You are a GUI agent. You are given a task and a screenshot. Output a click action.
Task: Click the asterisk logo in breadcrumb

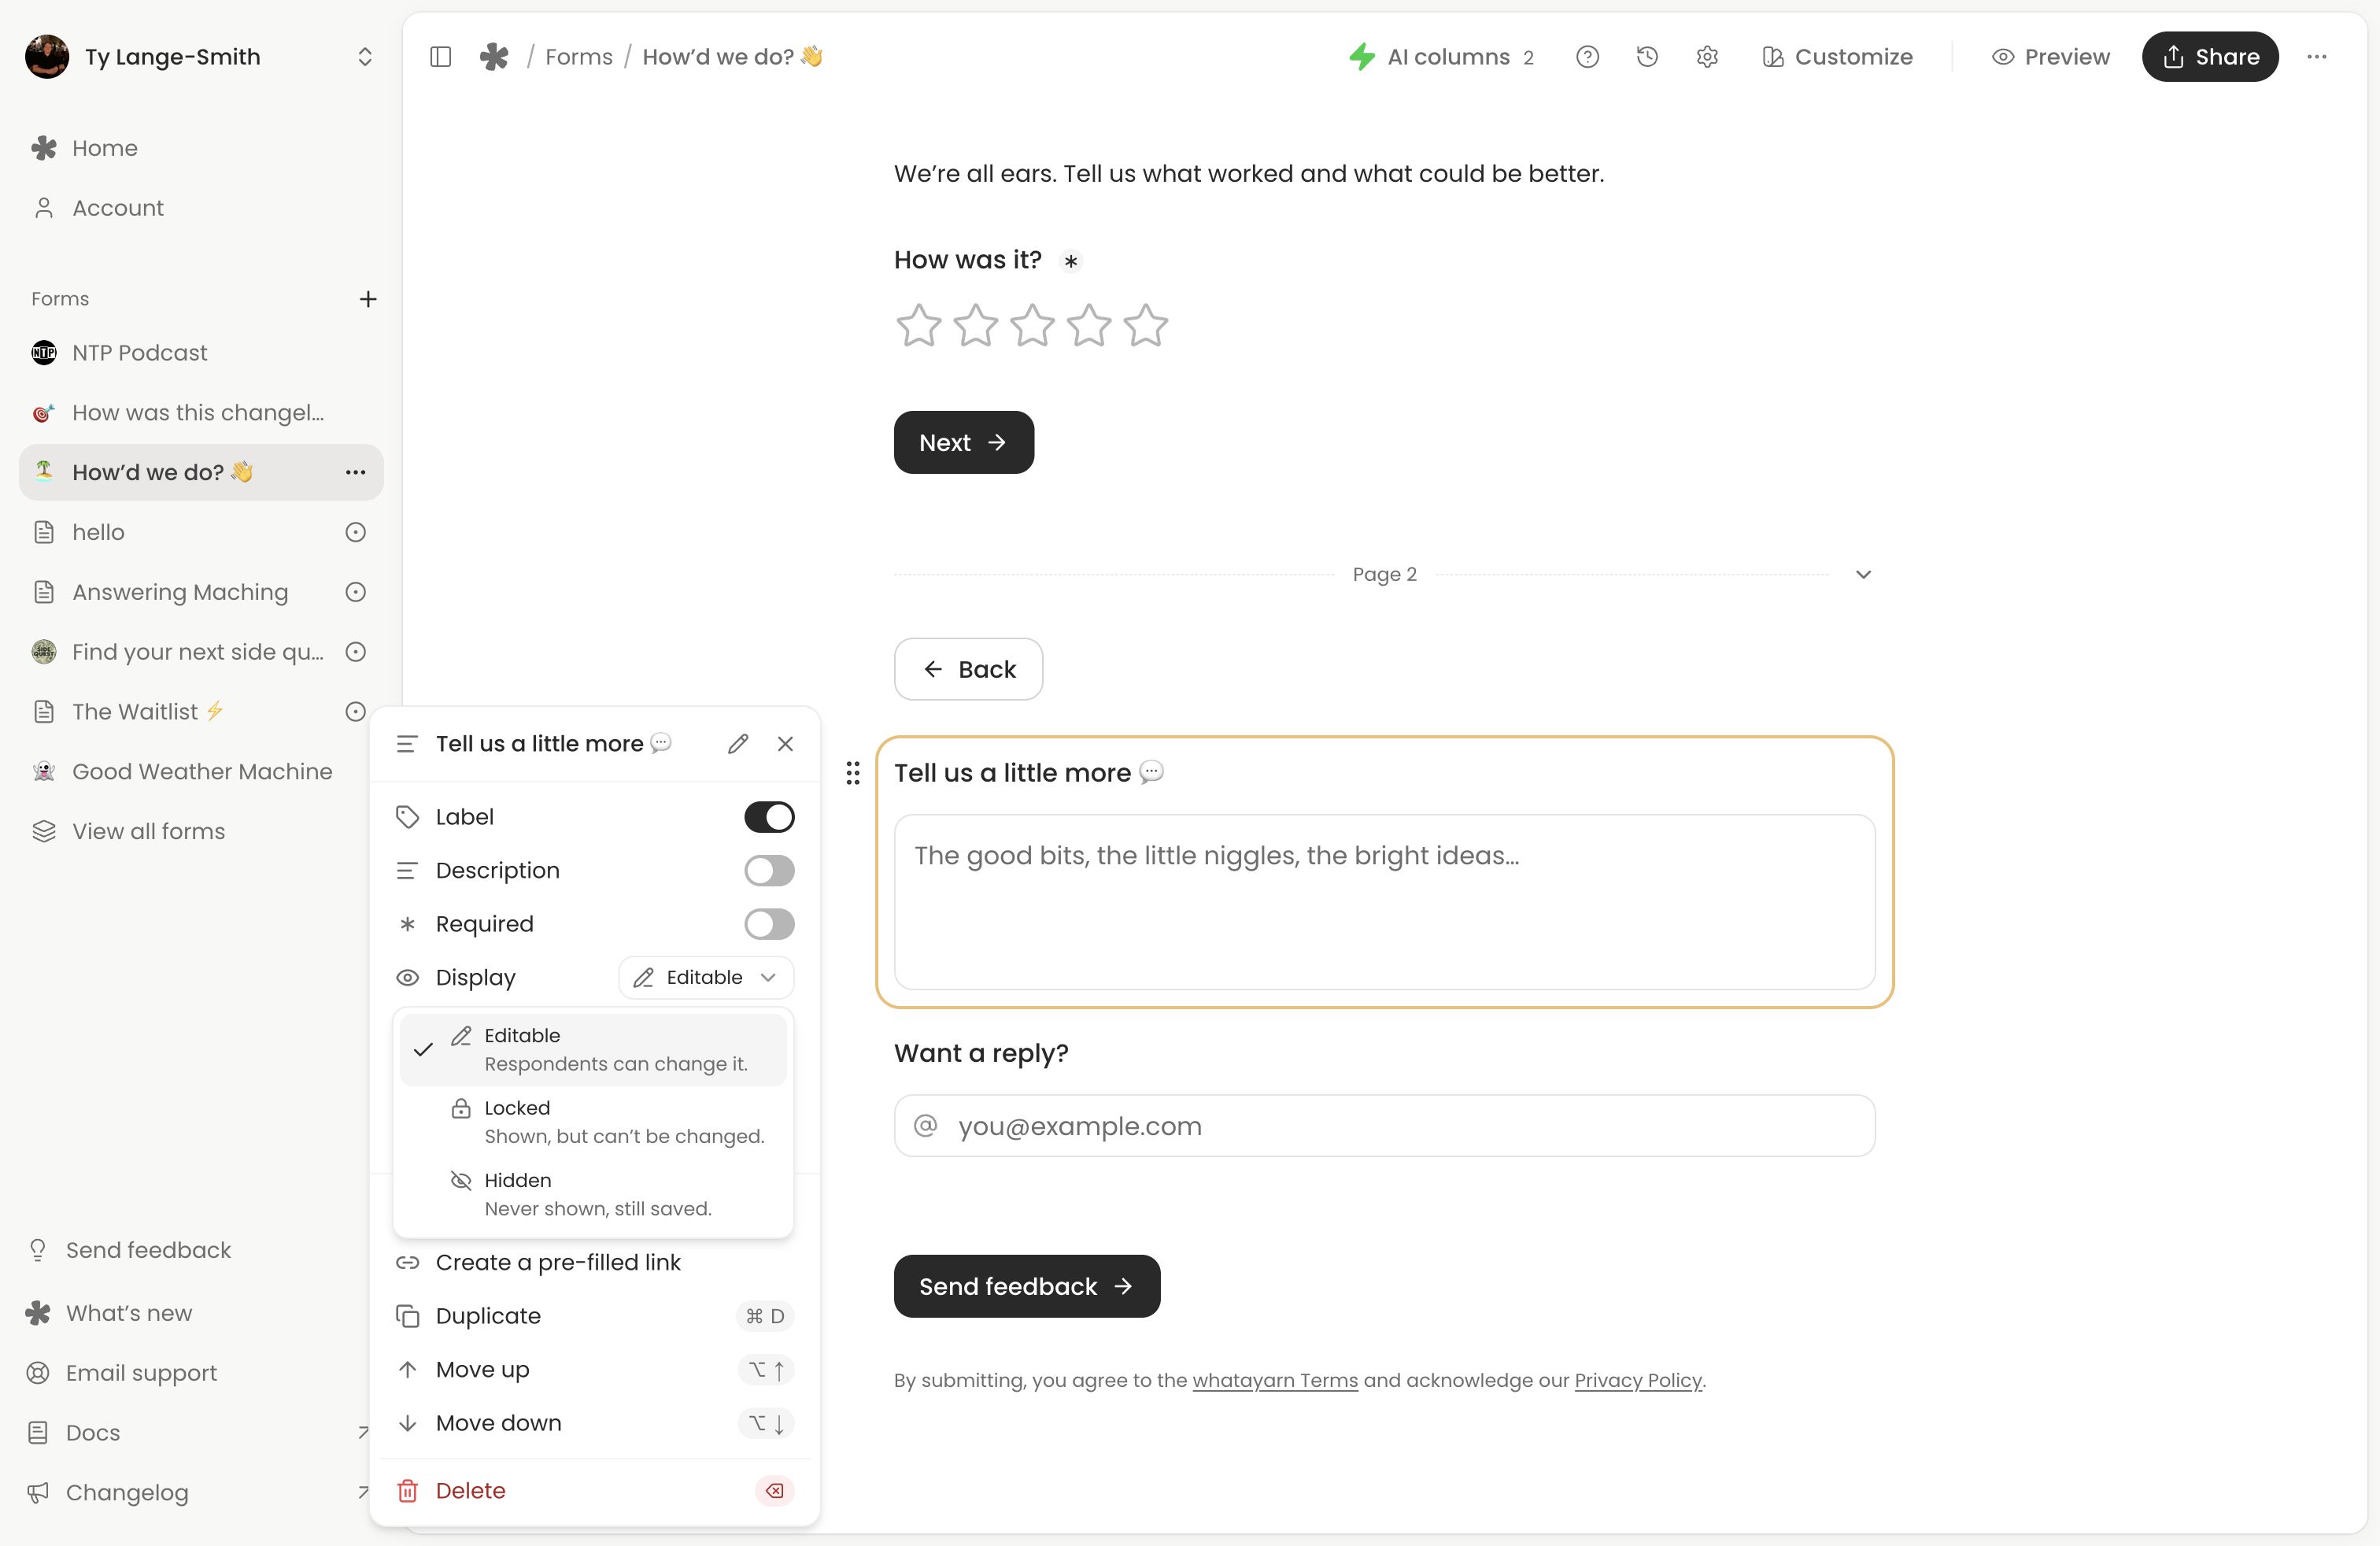pos(494,57)
